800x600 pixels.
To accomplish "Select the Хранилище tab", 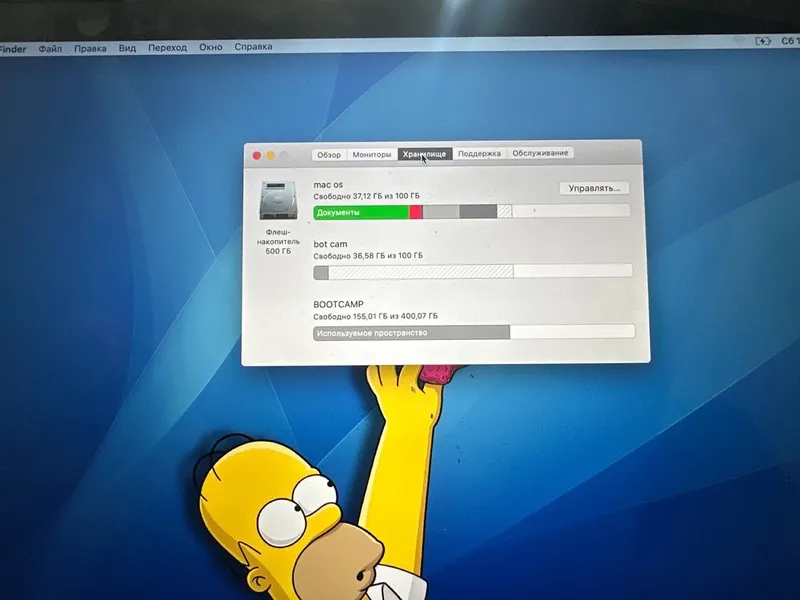I will click(x=424, y=154).
